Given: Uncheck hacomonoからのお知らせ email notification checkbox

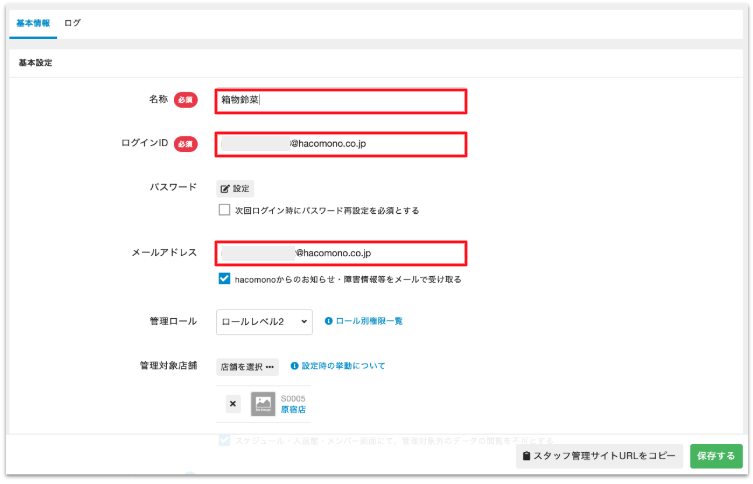Looking at the screenshot, I should pos(225,280).
